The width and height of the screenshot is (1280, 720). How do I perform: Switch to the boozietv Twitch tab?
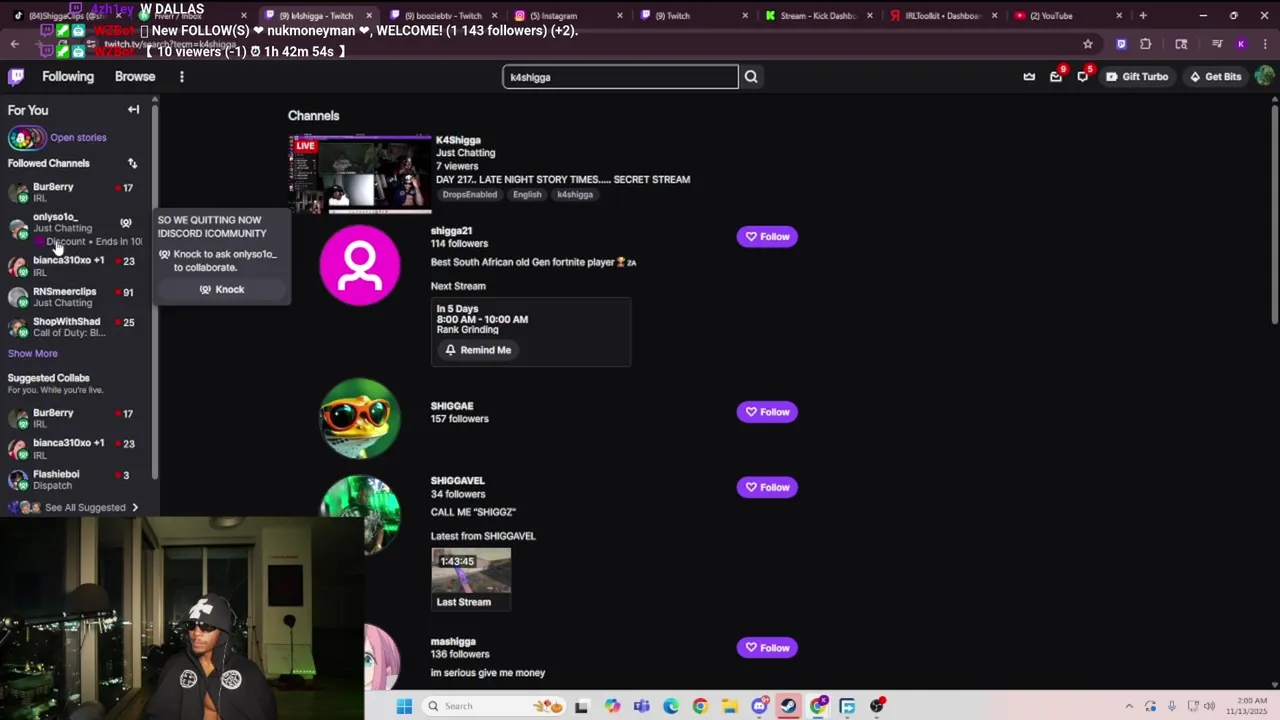click(x=443, y=15)
